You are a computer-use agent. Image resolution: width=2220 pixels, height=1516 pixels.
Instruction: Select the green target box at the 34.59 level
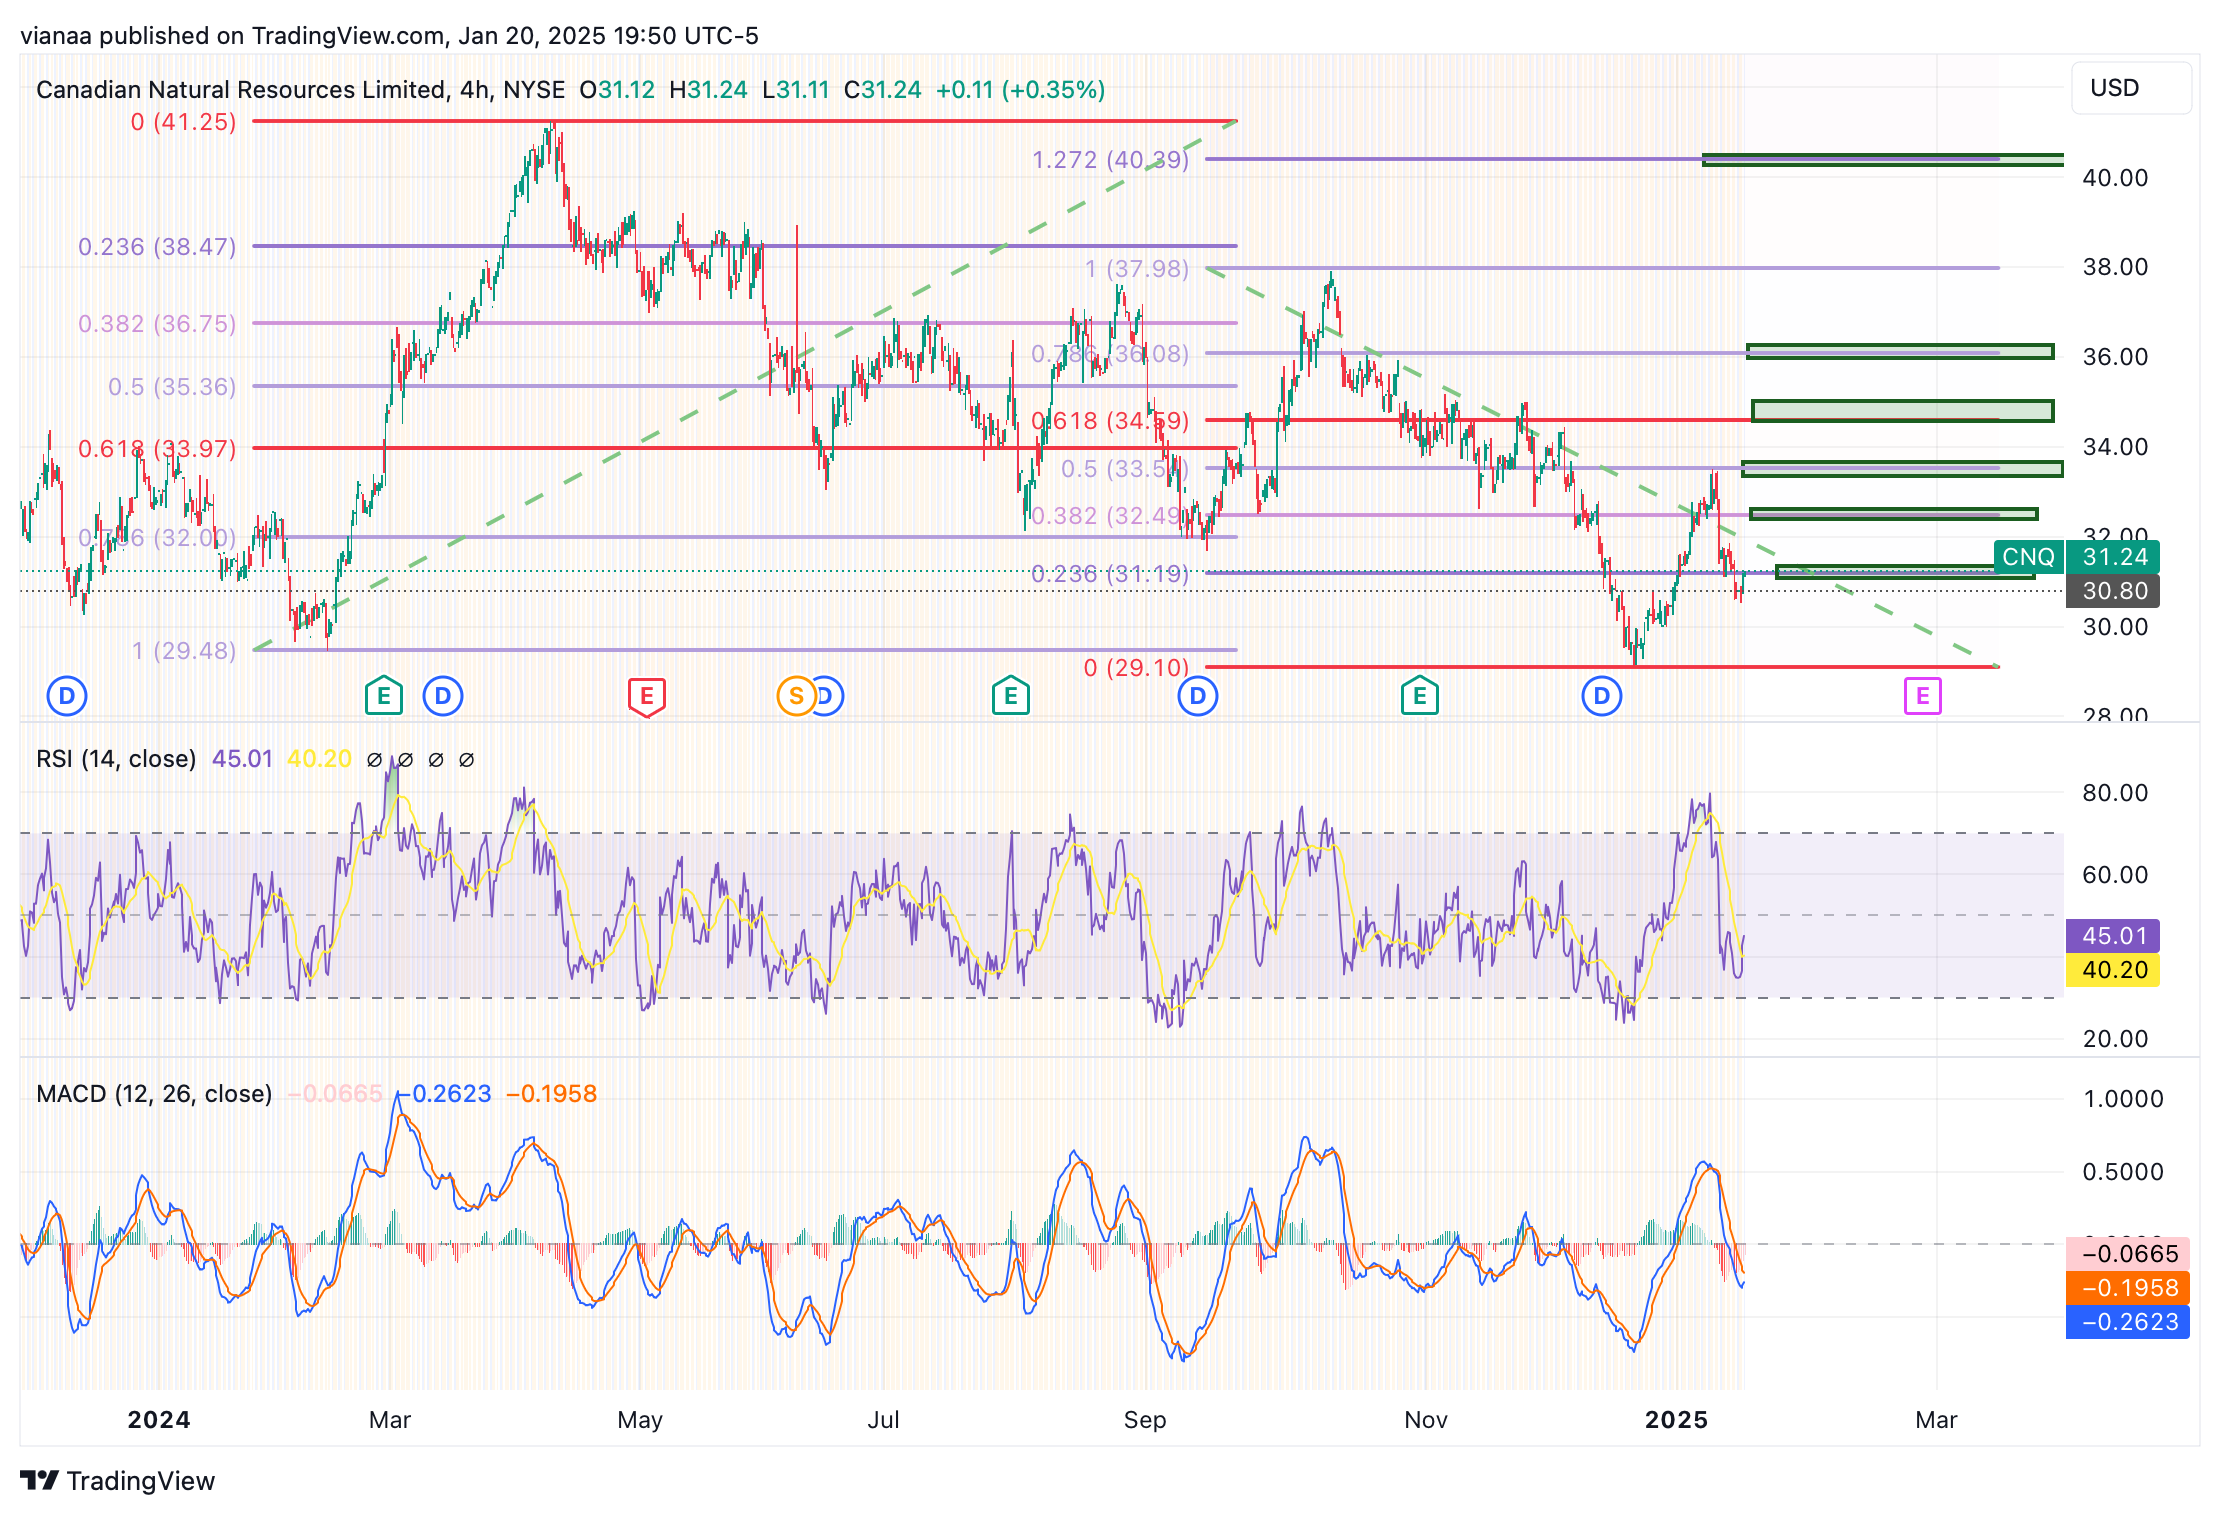[1902, 411]
